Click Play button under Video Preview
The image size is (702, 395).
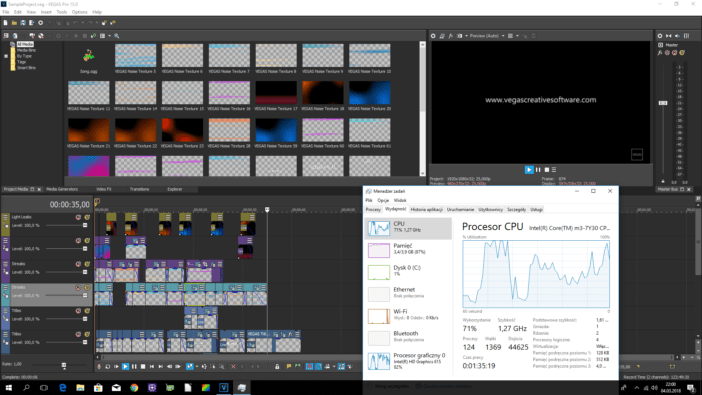coord(529,170)
